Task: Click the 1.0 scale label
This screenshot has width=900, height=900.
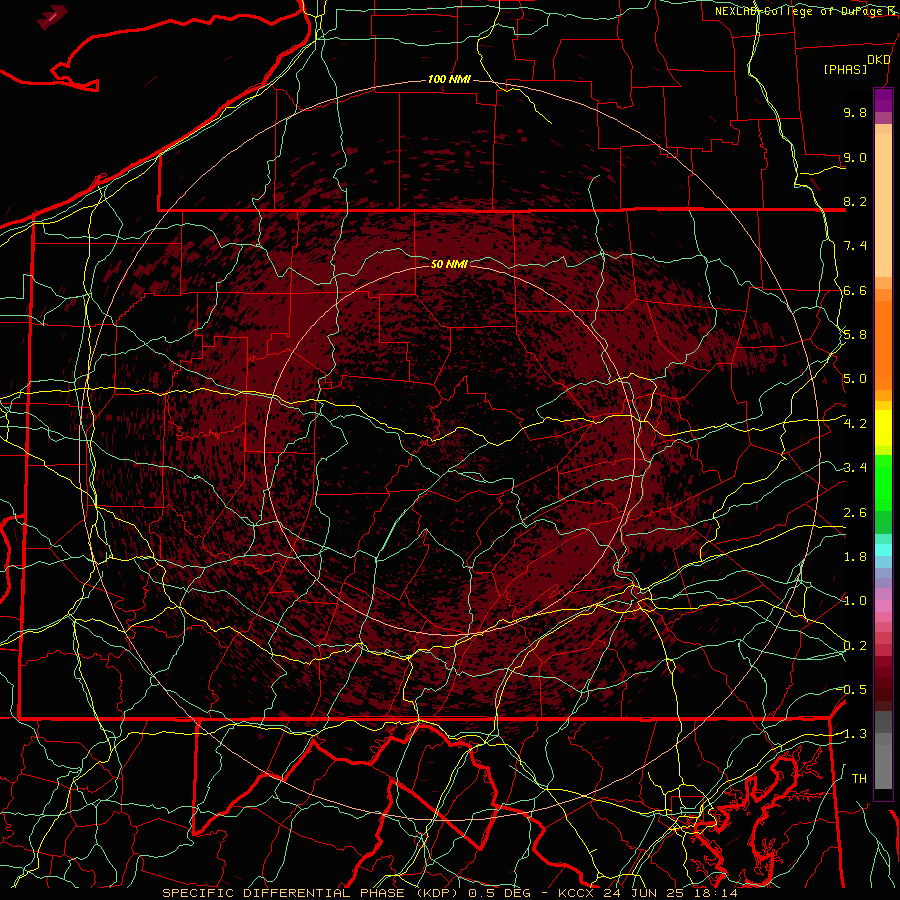Action: pyautogui.click(x=855, y=601)
